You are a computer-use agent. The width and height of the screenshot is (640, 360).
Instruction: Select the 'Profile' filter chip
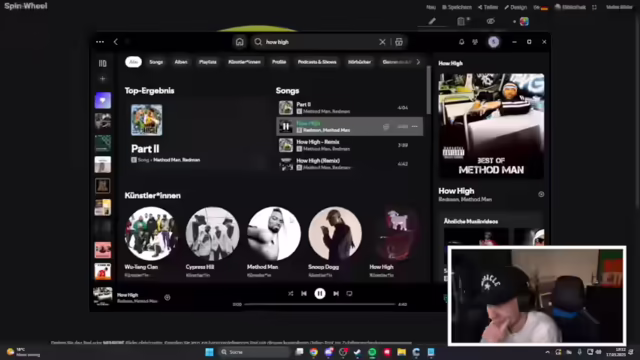(x=279, y=62)
